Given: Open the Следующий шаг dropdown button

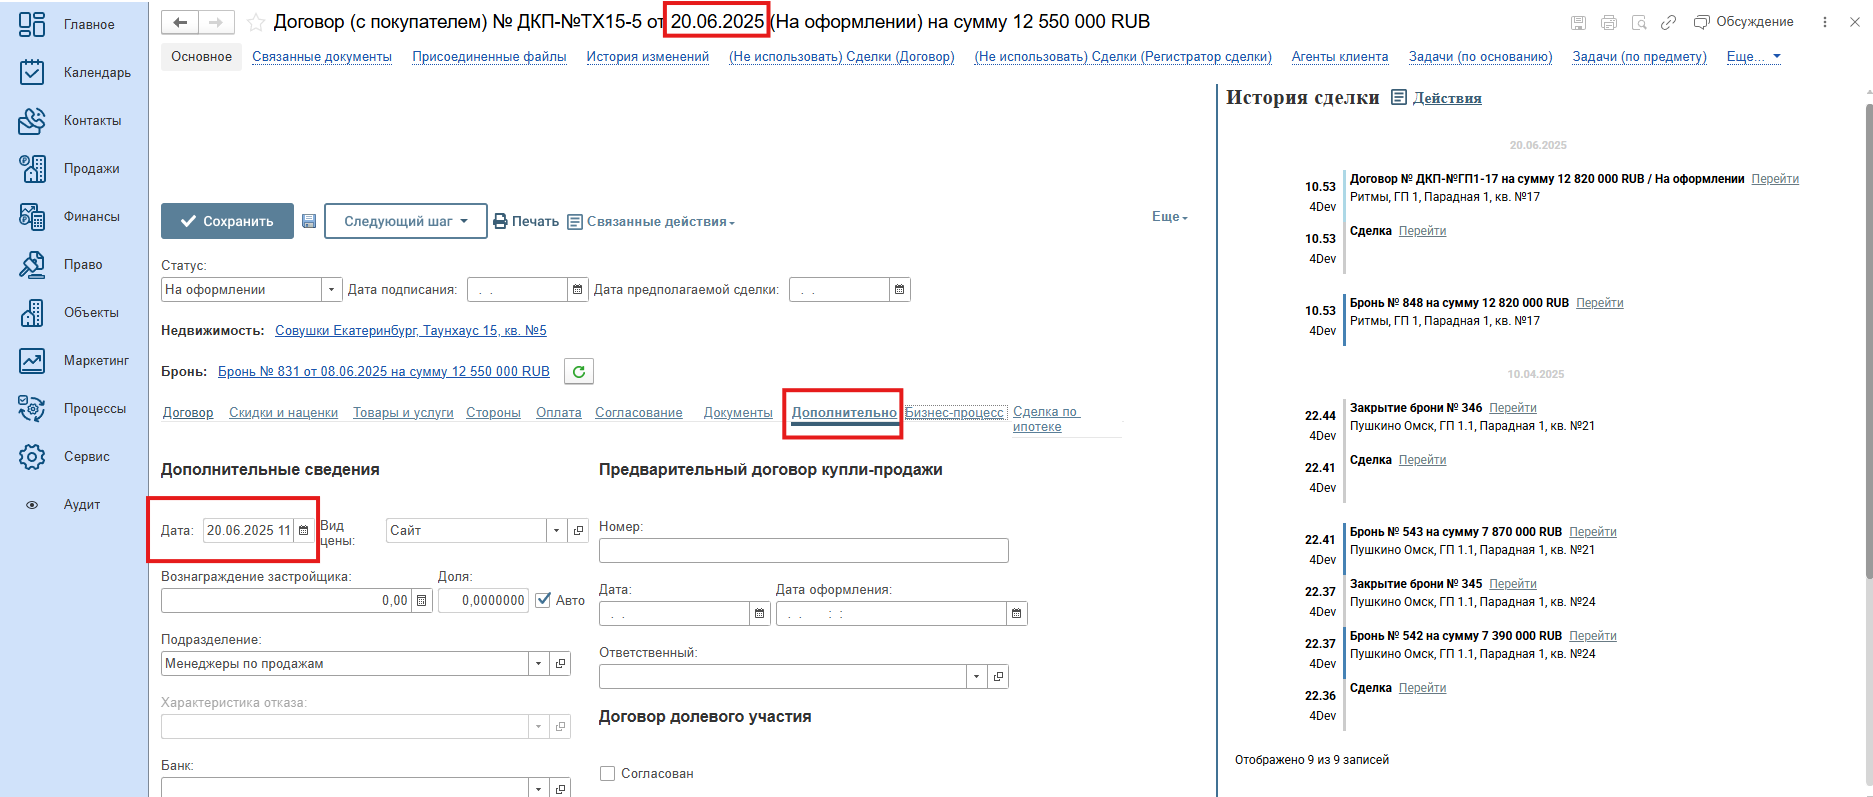Looking at the screenshot, I should tap(405, 221).
